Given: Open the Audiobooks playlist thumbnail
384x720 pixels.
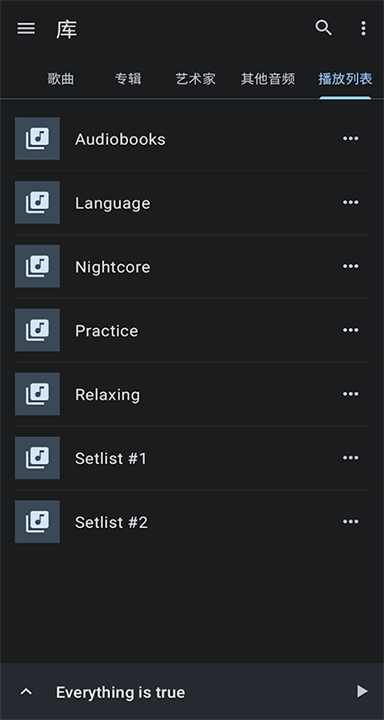Looking at the screenshot, I should [37, 139].
